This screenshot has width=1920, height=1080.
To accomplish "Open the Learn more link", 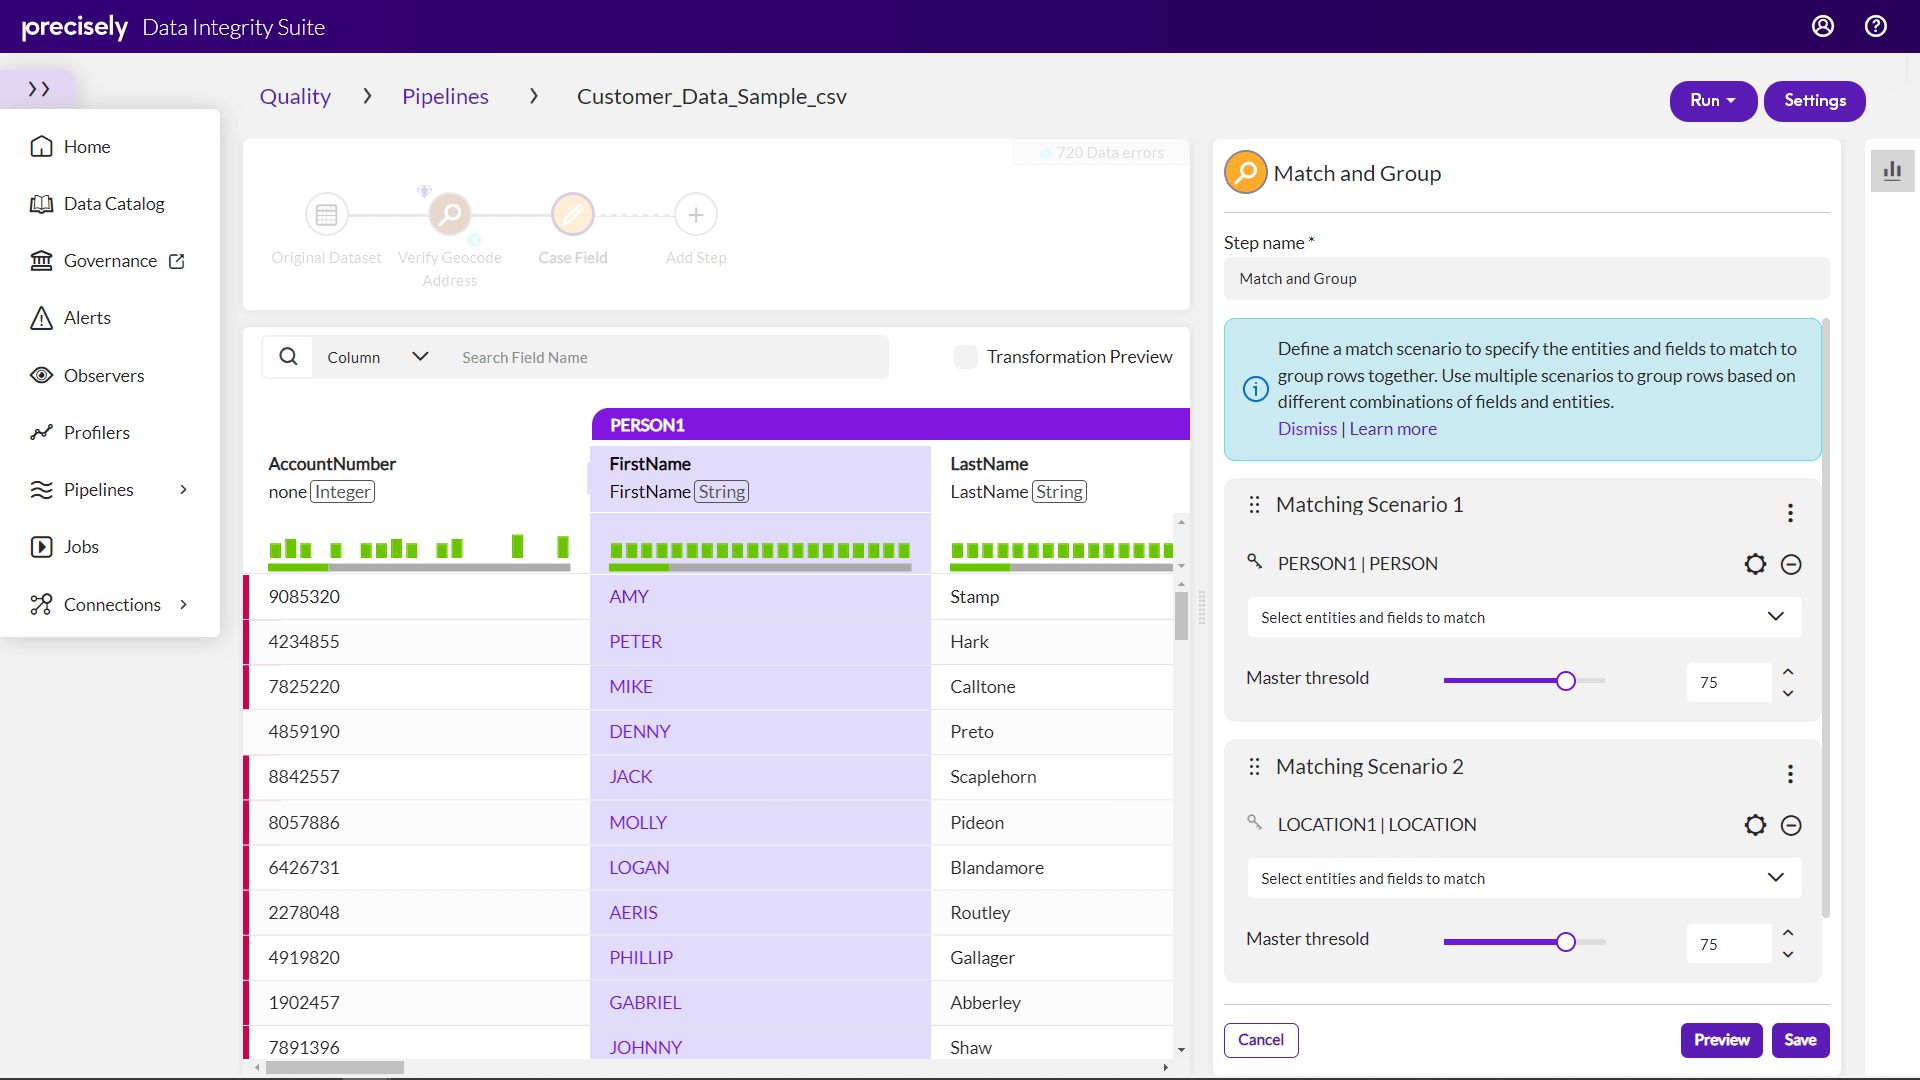I will point(1393,429).
